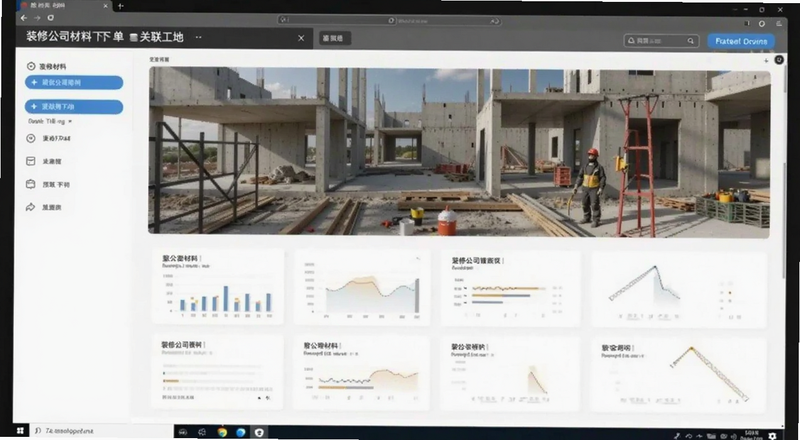Click the share arrow icon in the sidebar
Screen dimensions: 800x440
click(x=31, y=207)
